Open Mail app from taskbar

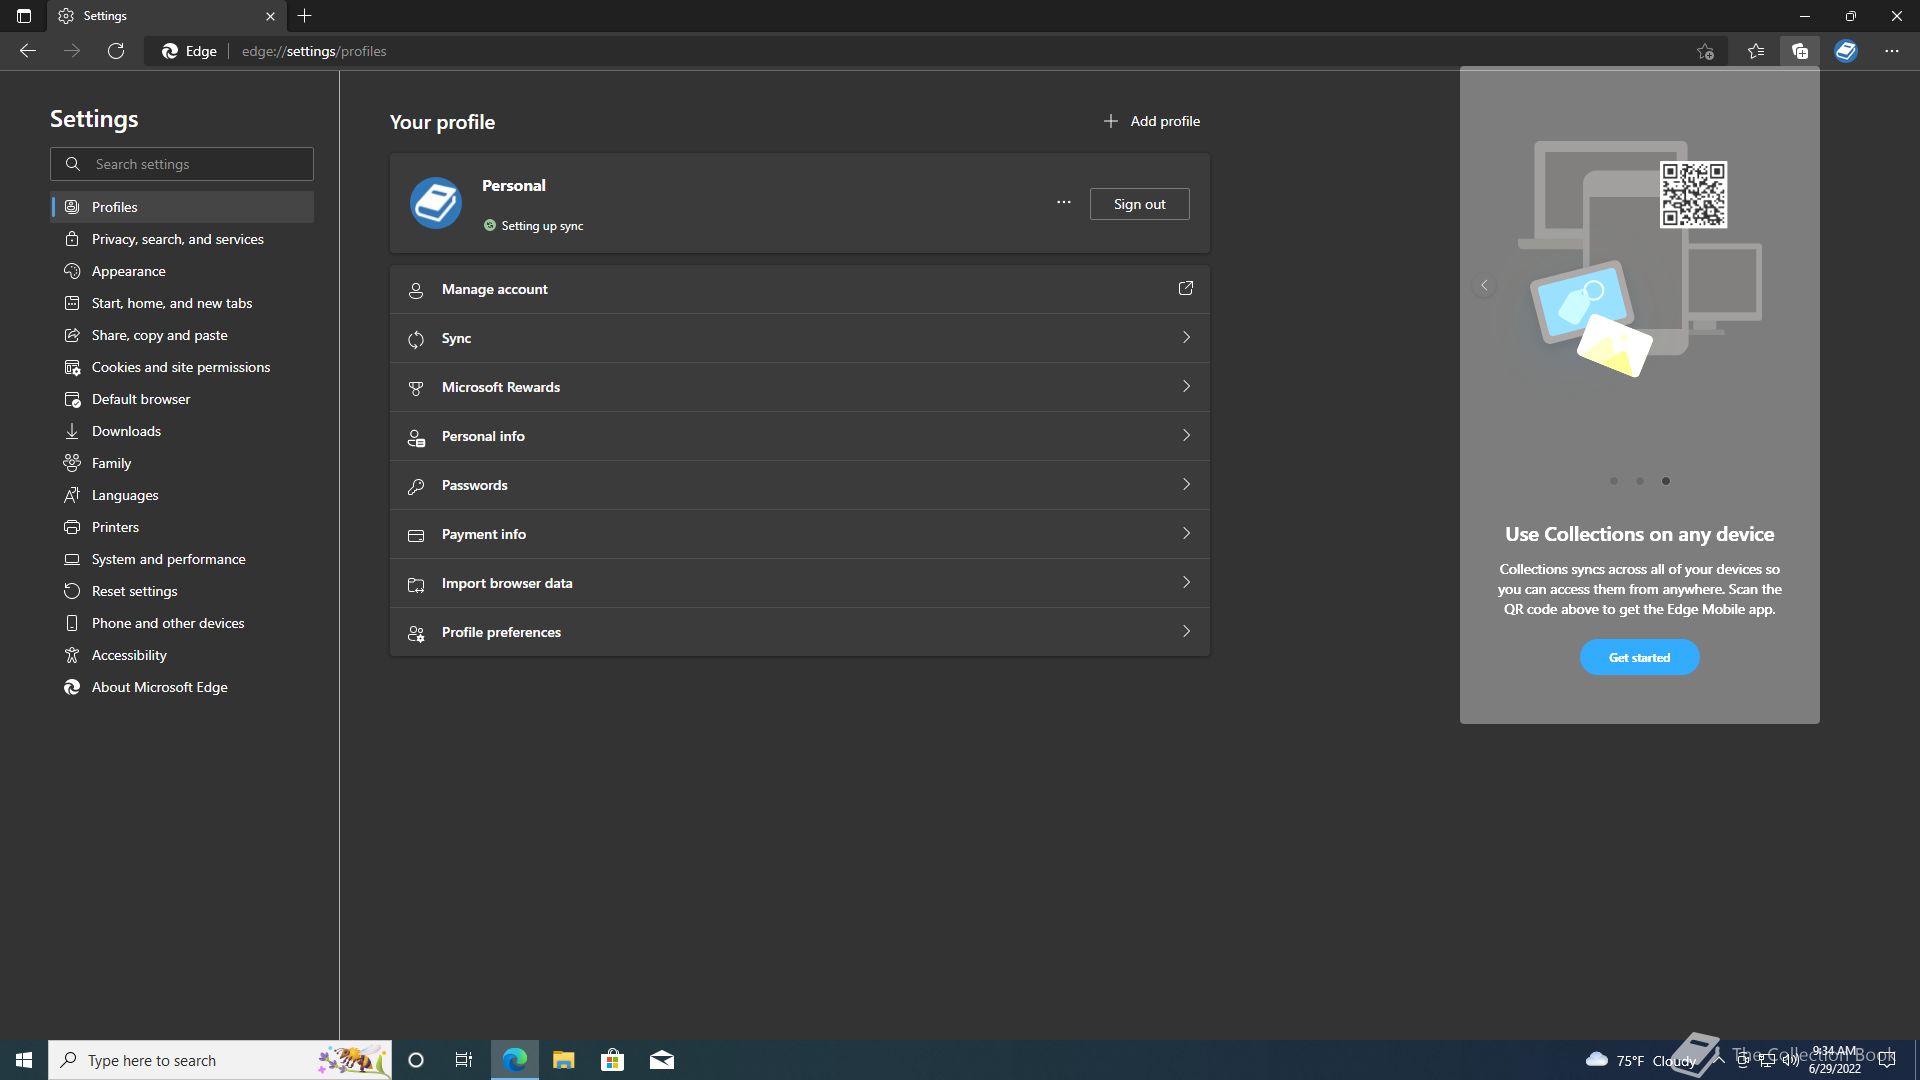point(662,1060)
